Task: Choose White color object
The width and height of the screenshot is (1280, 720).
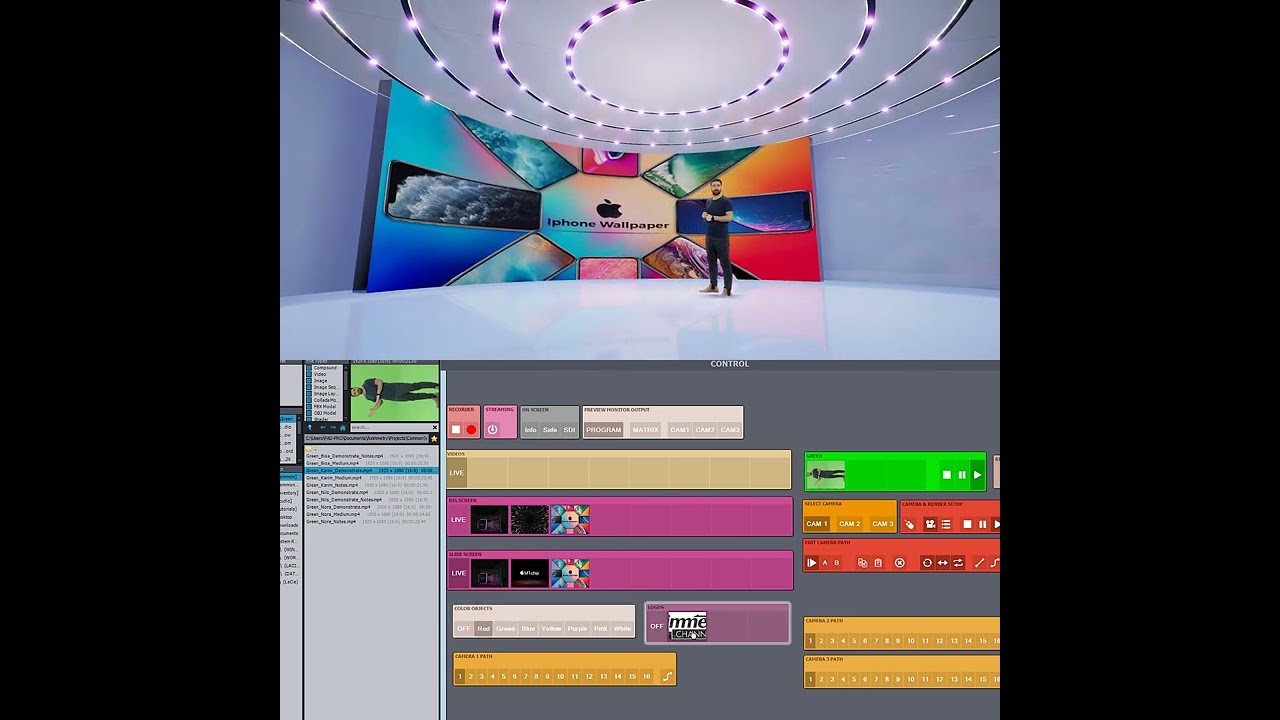Action: click(622, 629)
